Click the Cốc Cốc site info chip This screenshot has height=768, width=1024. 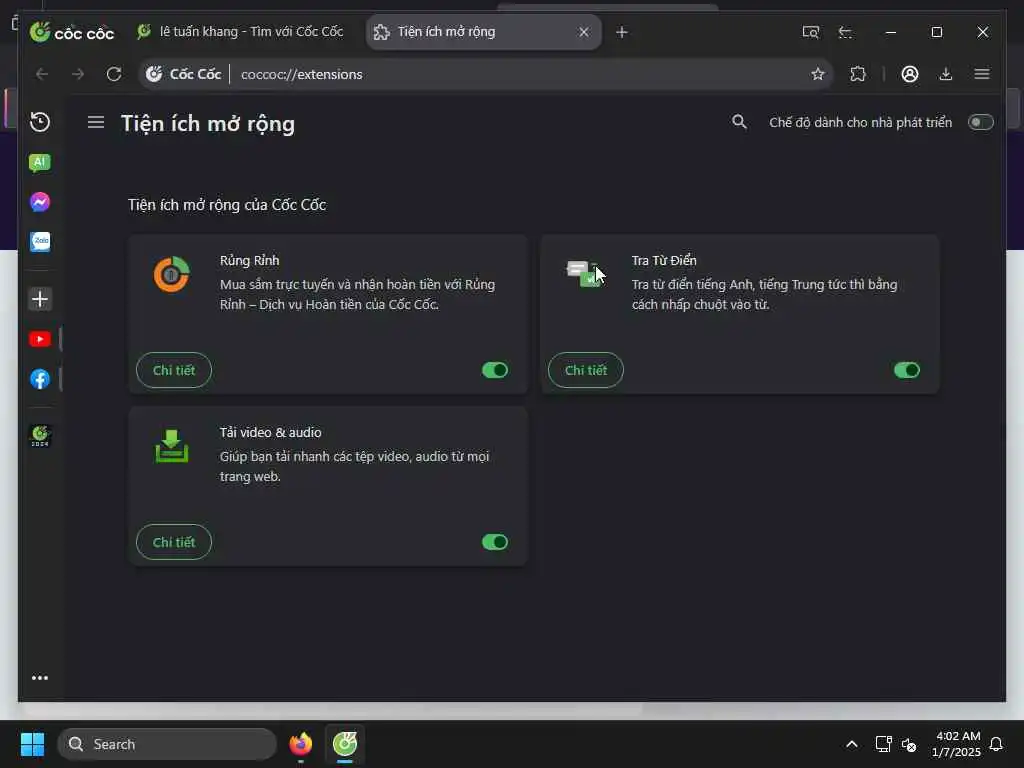click(x=184, y=74)
